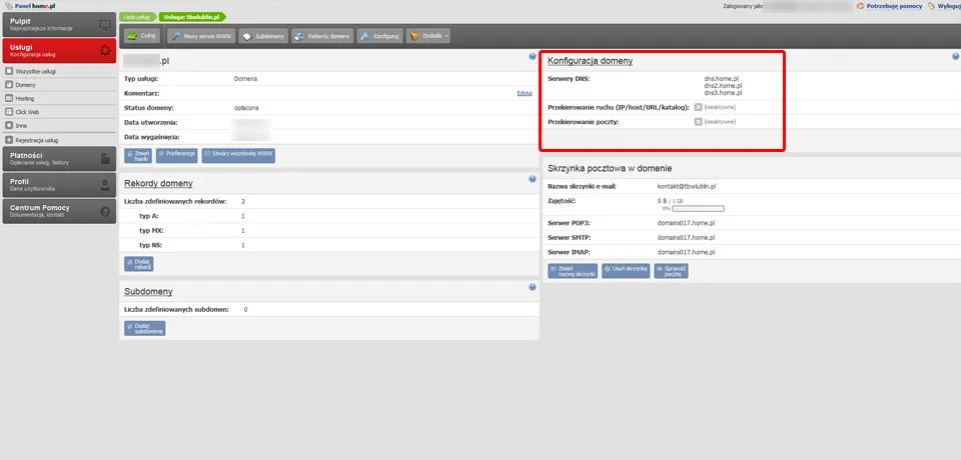Toggle the inactive Przekierowanie poczty status box
Image resolution: width=961 pixels, height=460 pixels.
[698, 121]
